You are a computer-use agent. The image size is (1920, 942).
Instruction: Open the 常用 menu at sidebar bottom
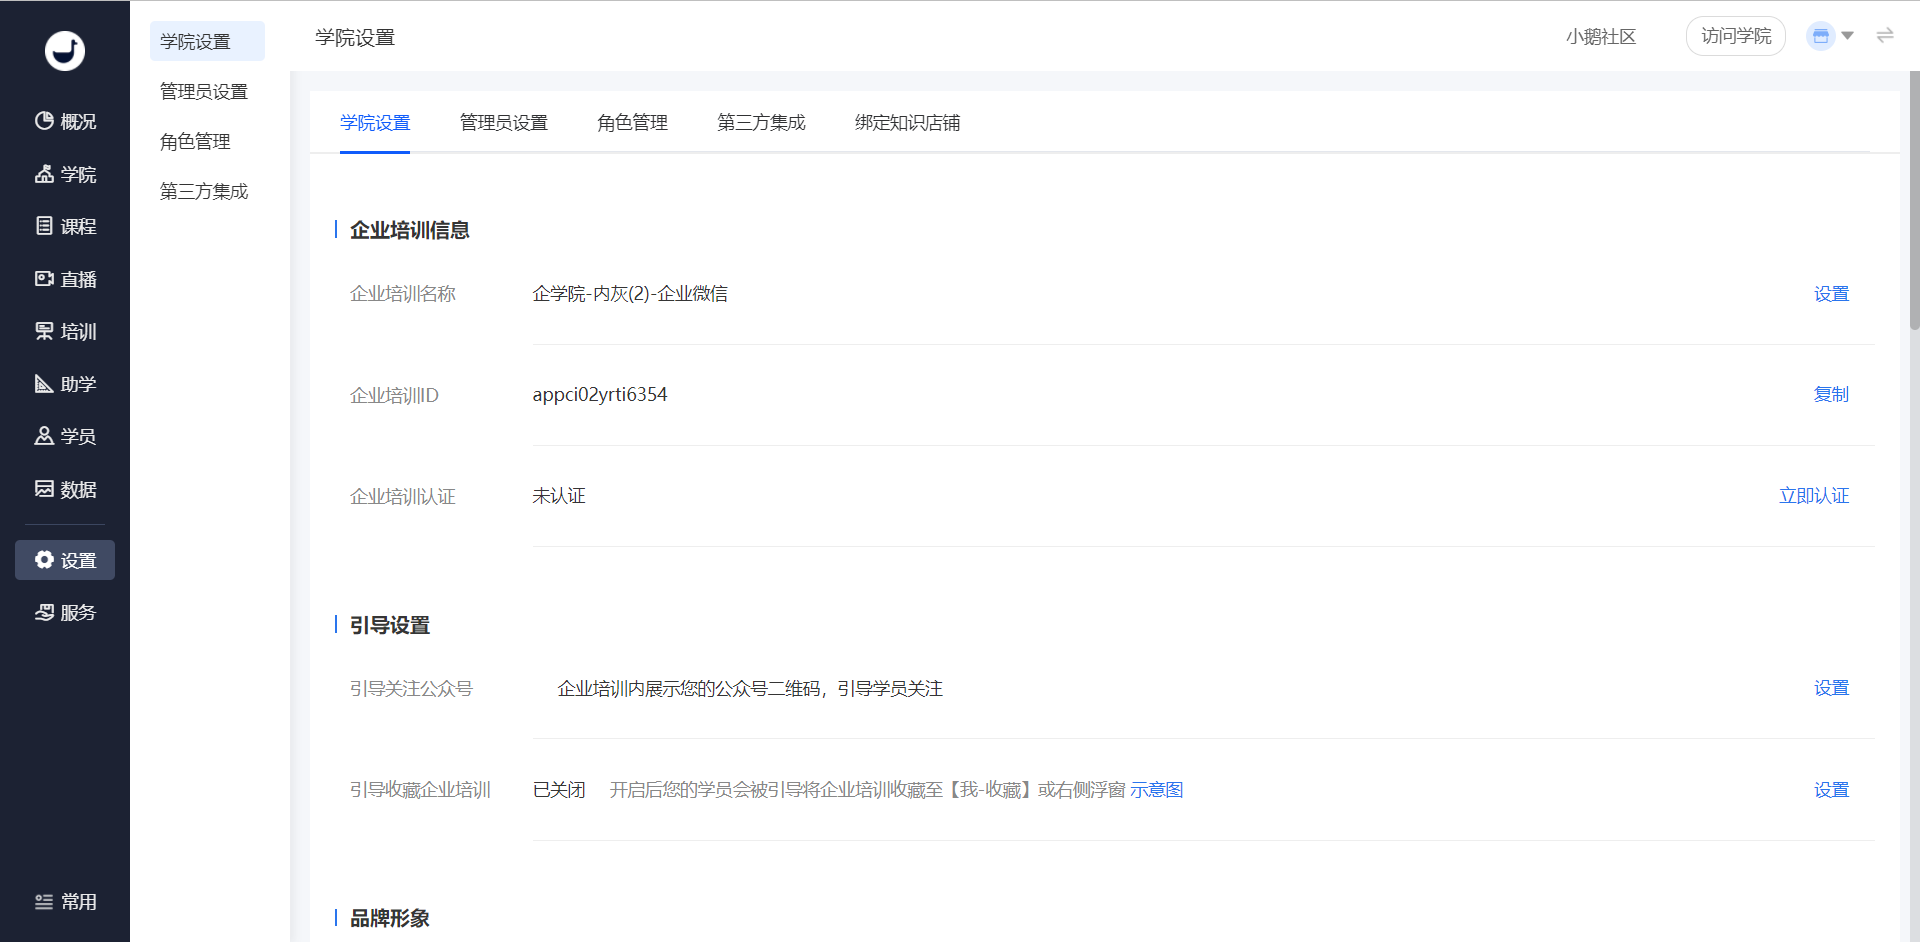65,902
